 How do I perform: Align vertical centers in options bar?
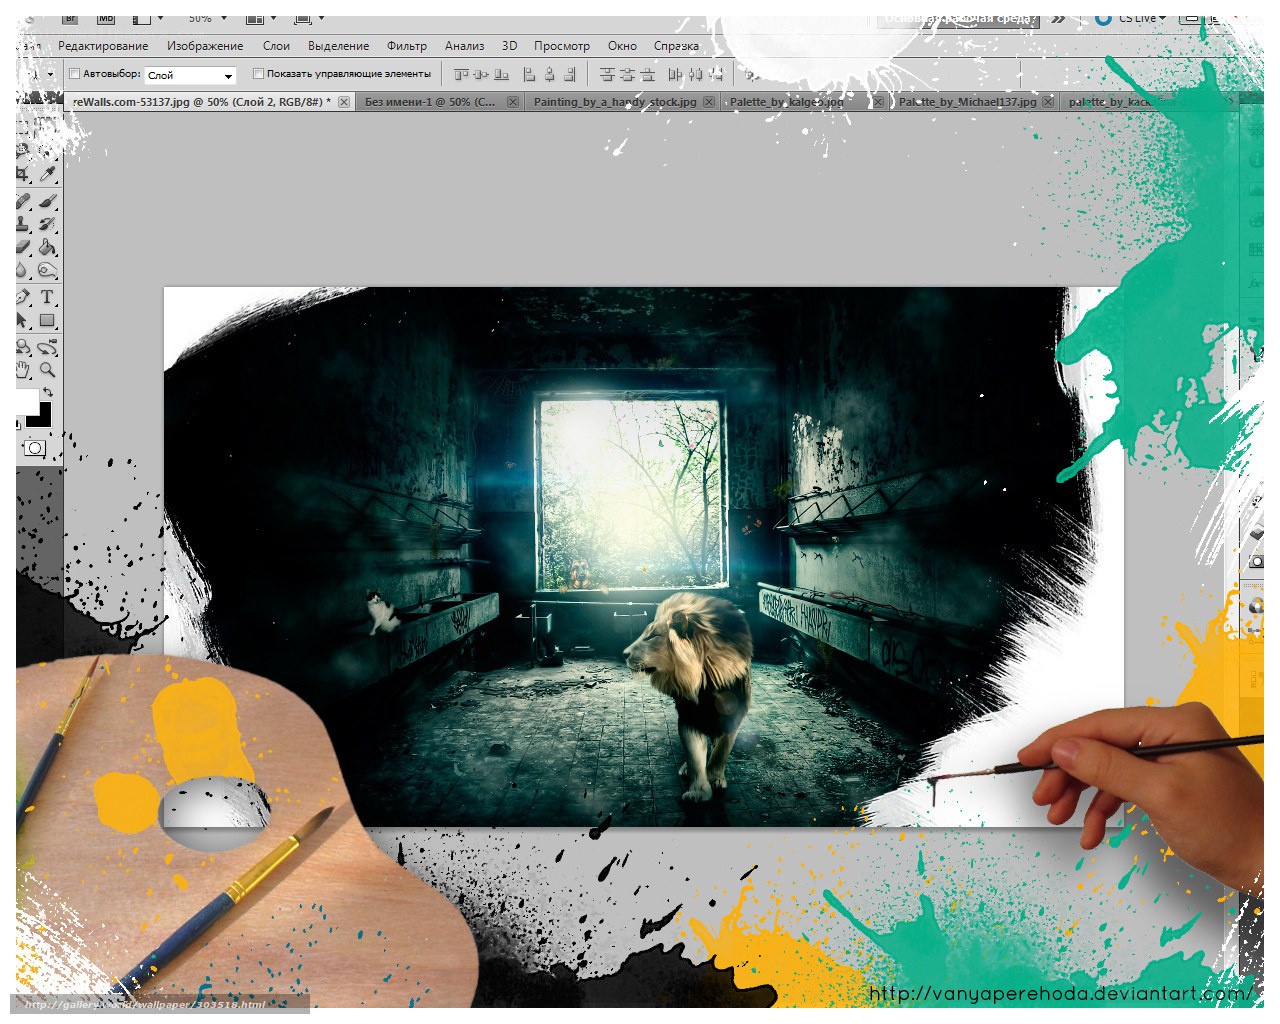481,74
